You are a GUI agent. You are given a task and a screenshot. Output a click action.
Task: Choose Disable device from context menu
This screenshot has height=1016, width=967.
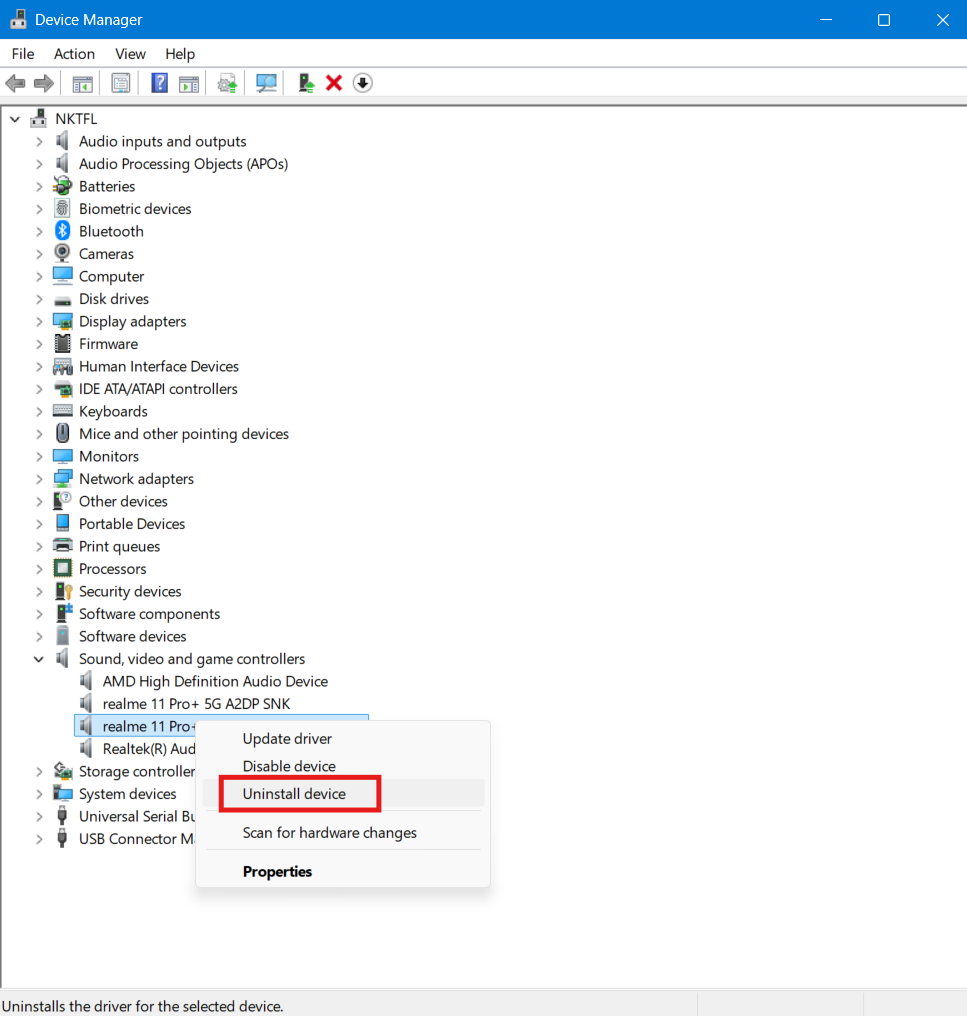pos(343,766)
